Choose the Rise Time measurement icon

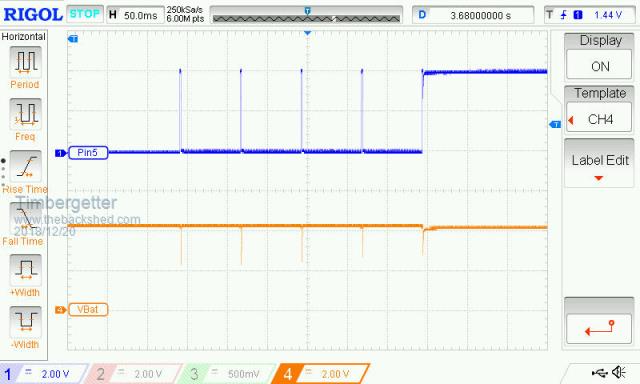click(25, 166)
